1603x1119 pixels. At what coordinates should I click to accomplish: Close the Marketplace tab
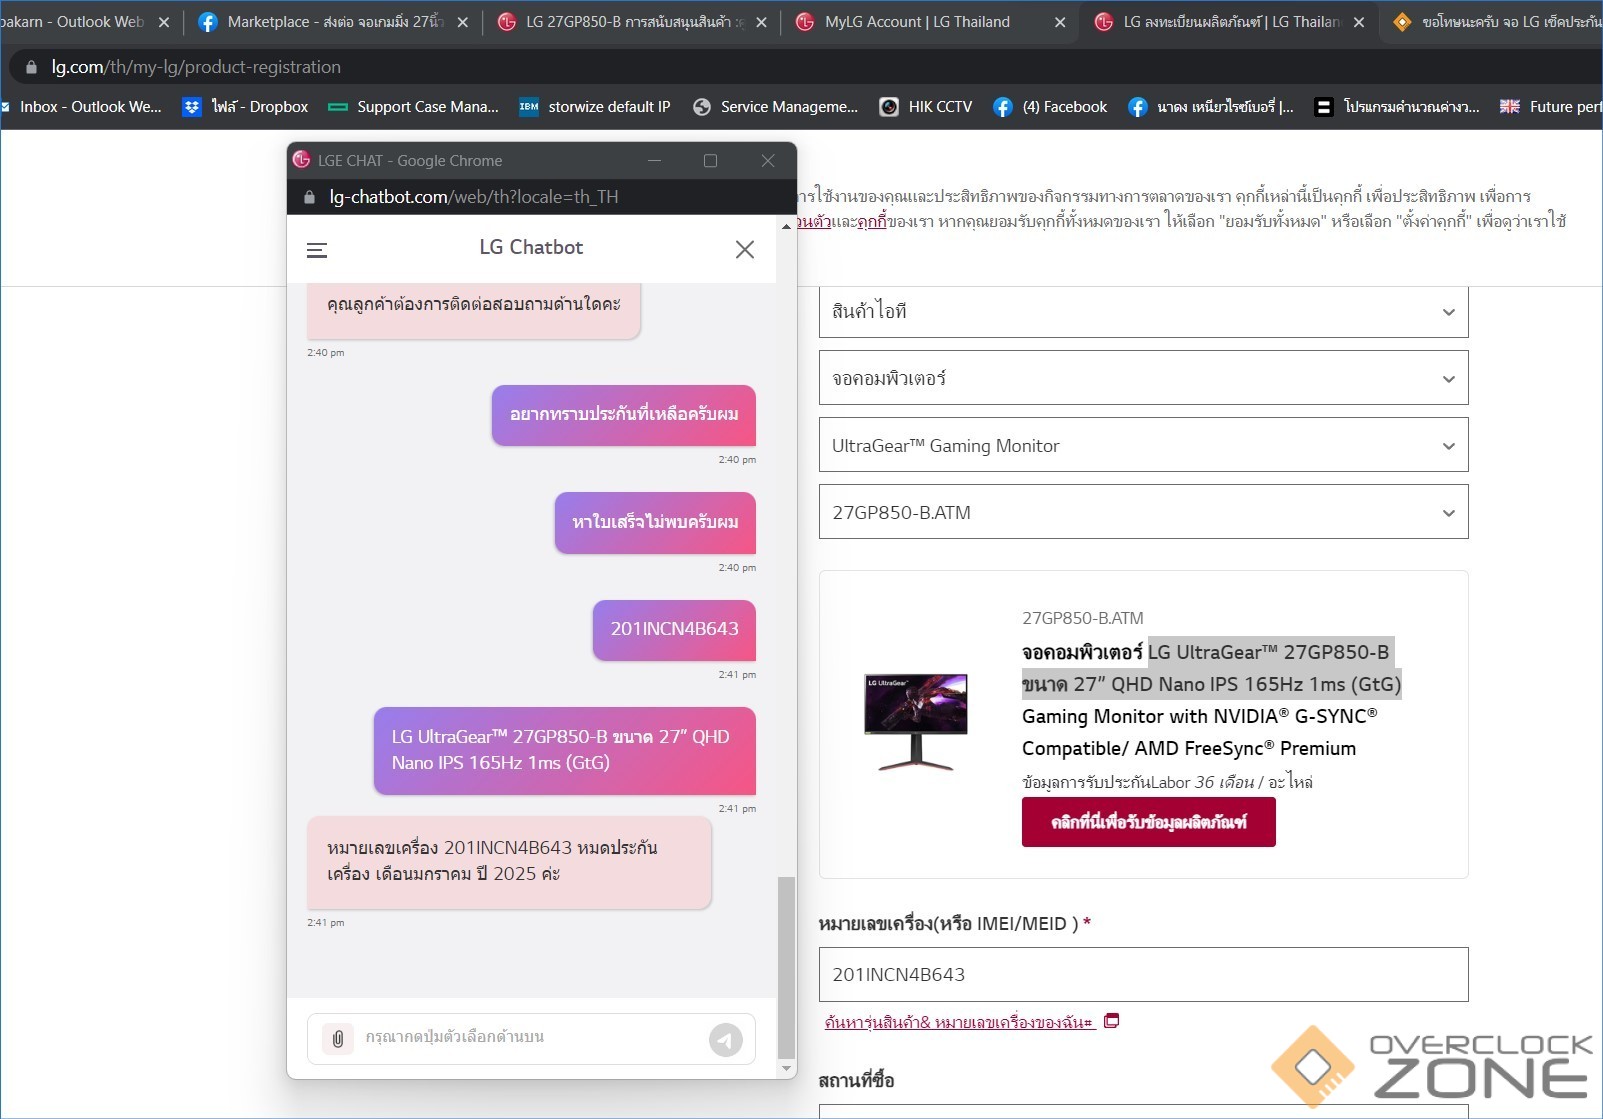(462, 22)
